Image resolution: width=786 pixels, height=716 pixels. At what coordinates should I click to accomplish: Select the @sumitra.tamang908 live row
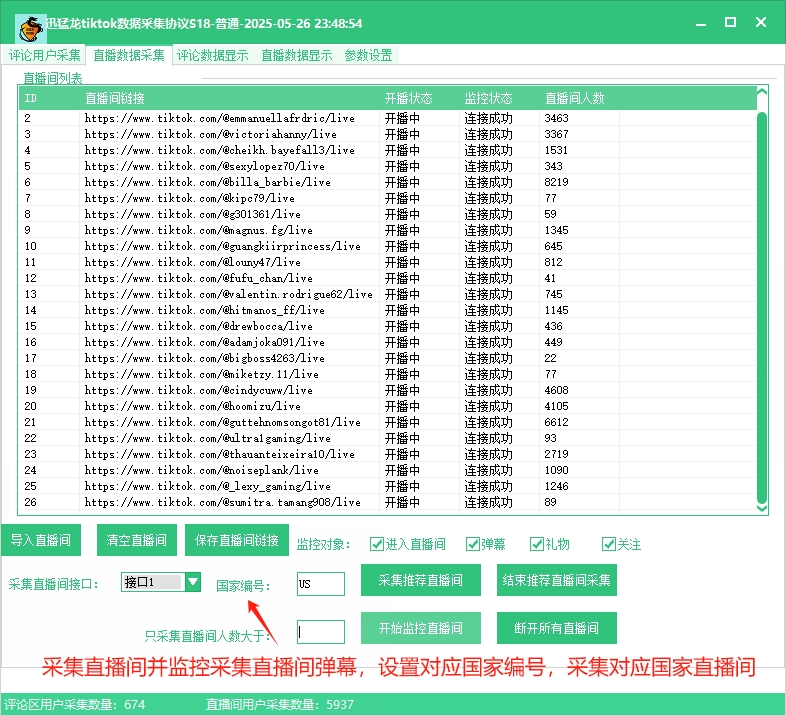387,503
